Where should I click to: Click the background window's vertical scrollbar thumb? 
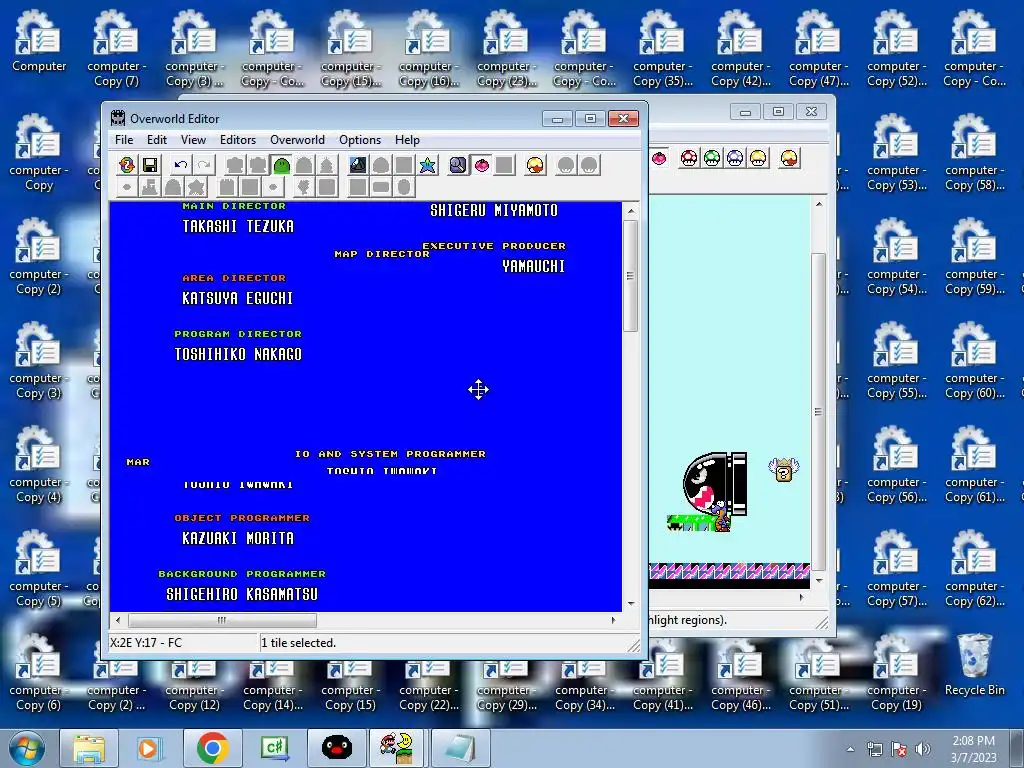tap(818, 411)
